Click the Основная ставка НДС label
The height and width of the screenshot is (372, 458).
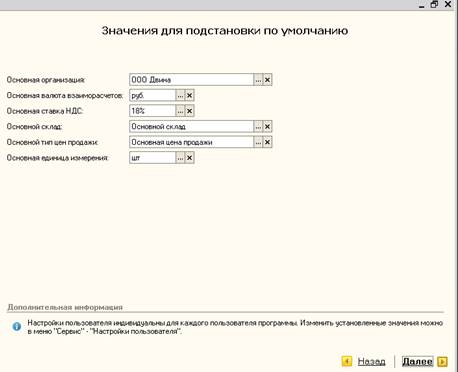[x=45, y=111]
